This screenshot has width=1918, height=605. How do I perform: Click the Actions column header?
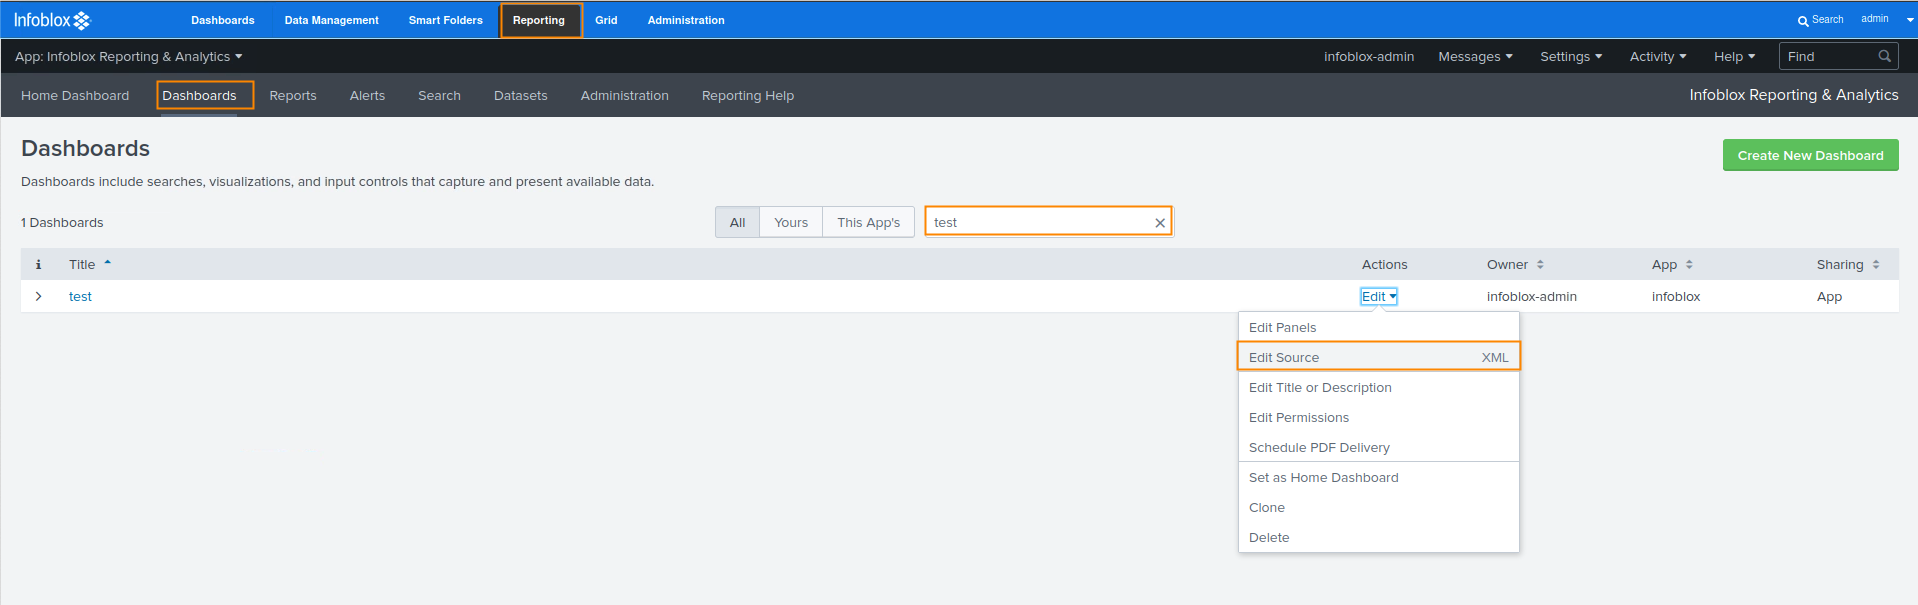click(x=1384, y=265)
